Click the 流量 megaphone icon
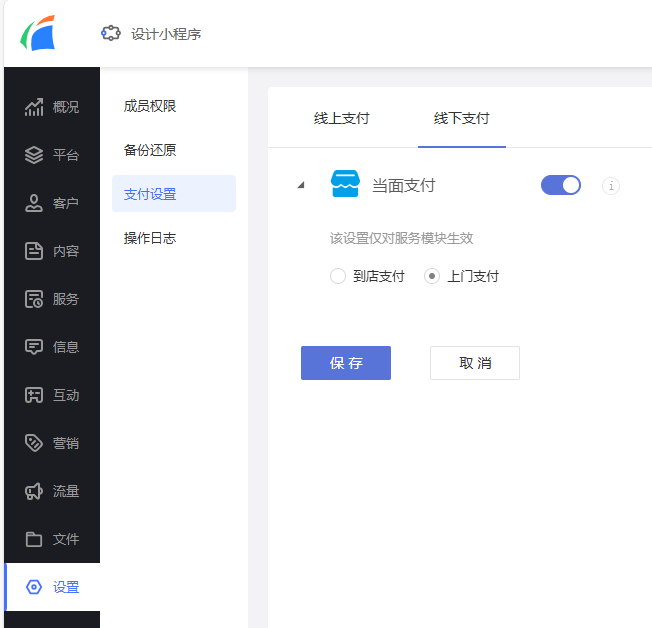The width and height of the screenshot is (652, 628). (34, 491)
